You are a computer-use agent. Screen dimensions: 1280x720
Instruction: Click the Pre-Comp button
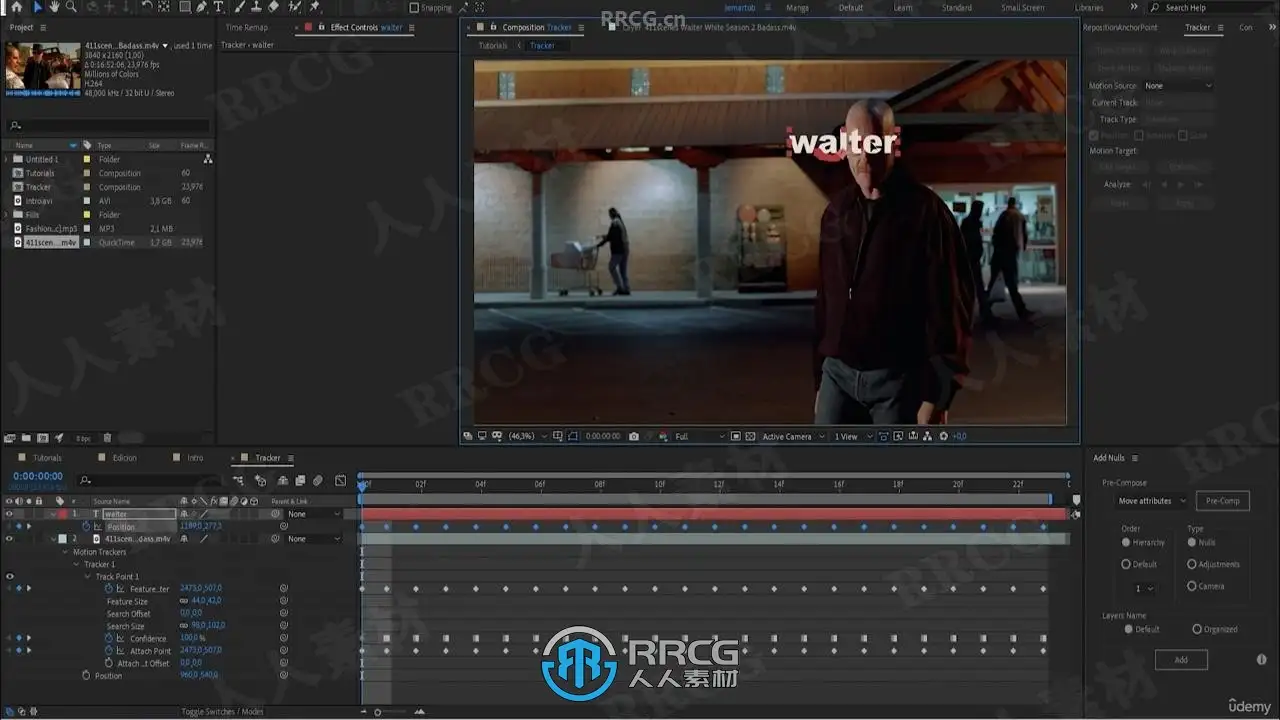click(1222, 501)
